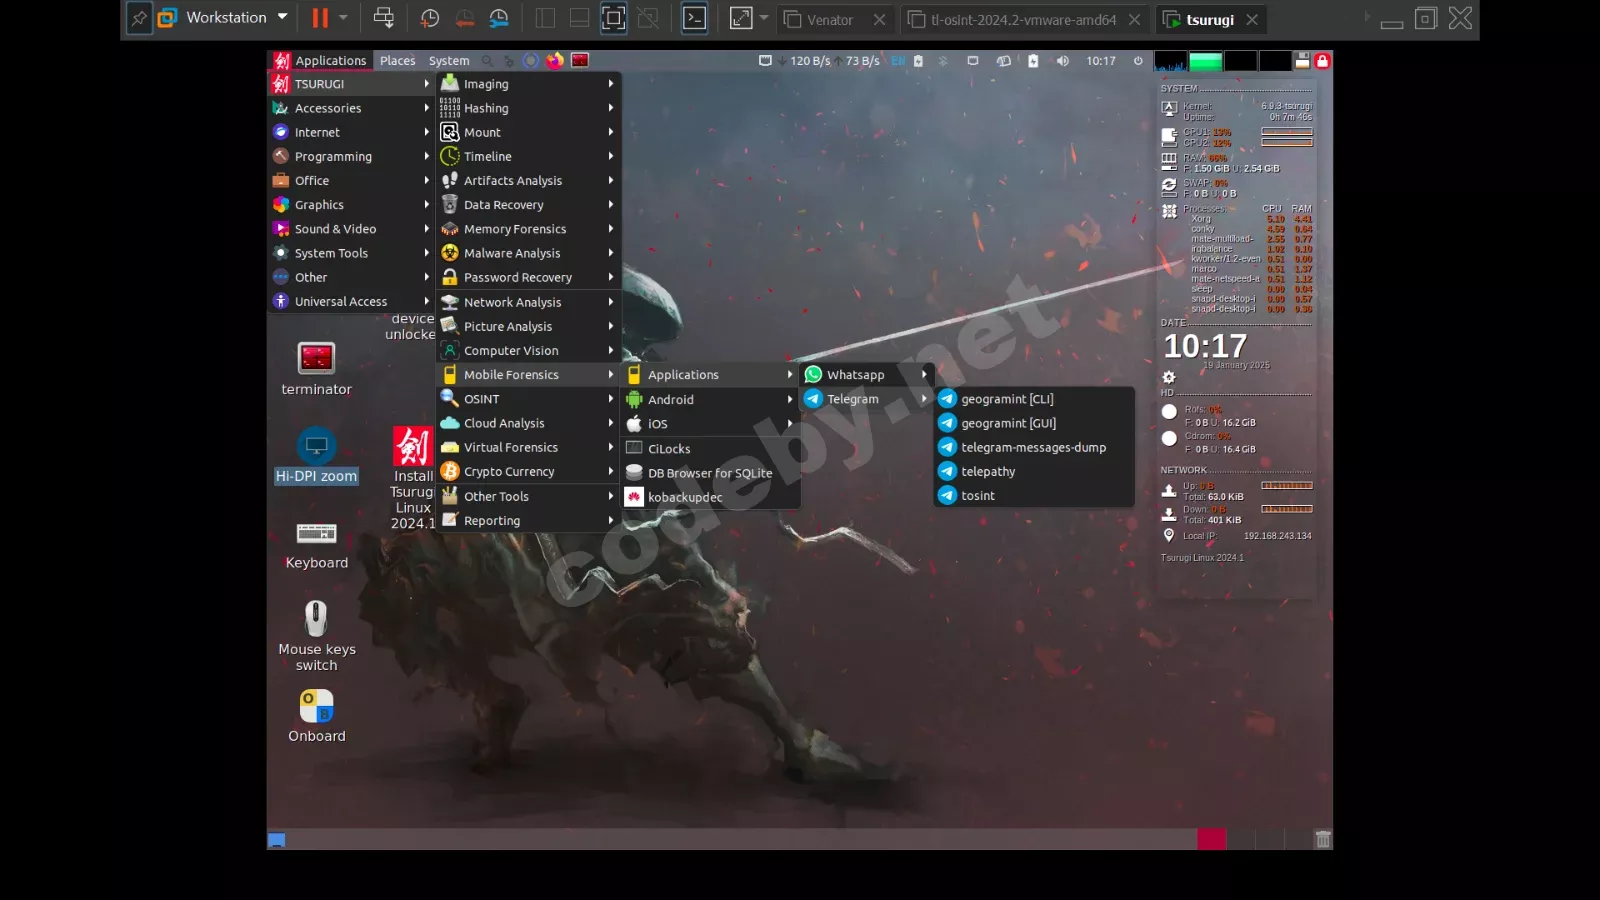Open the Programming category
Viewport: 1600px width, 900px height.
(351, 156)
